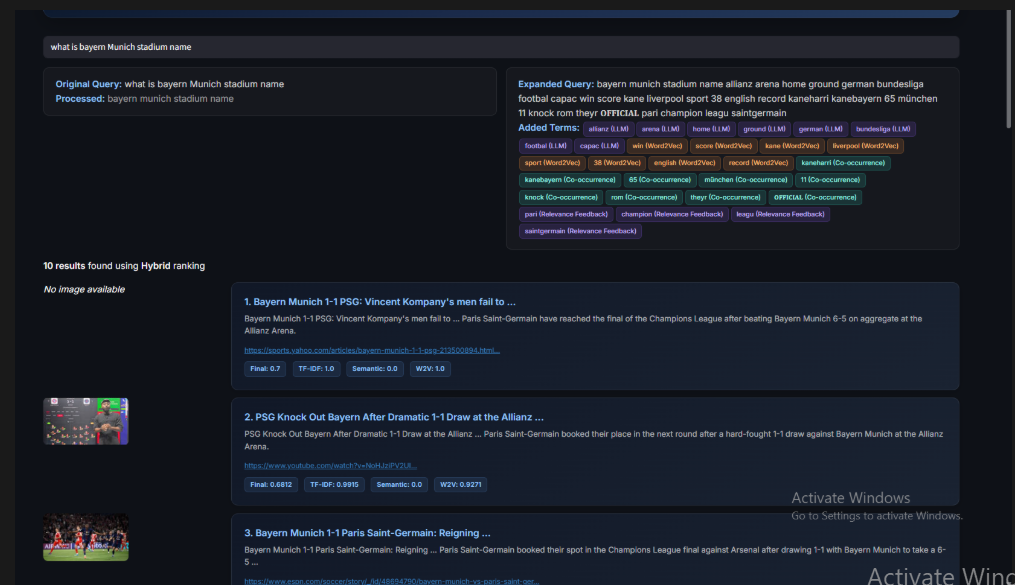Pick the 'pari (Relevance Feedback)' chip
The height and width of the screenshot is (585, 1015).
[566, 214]
